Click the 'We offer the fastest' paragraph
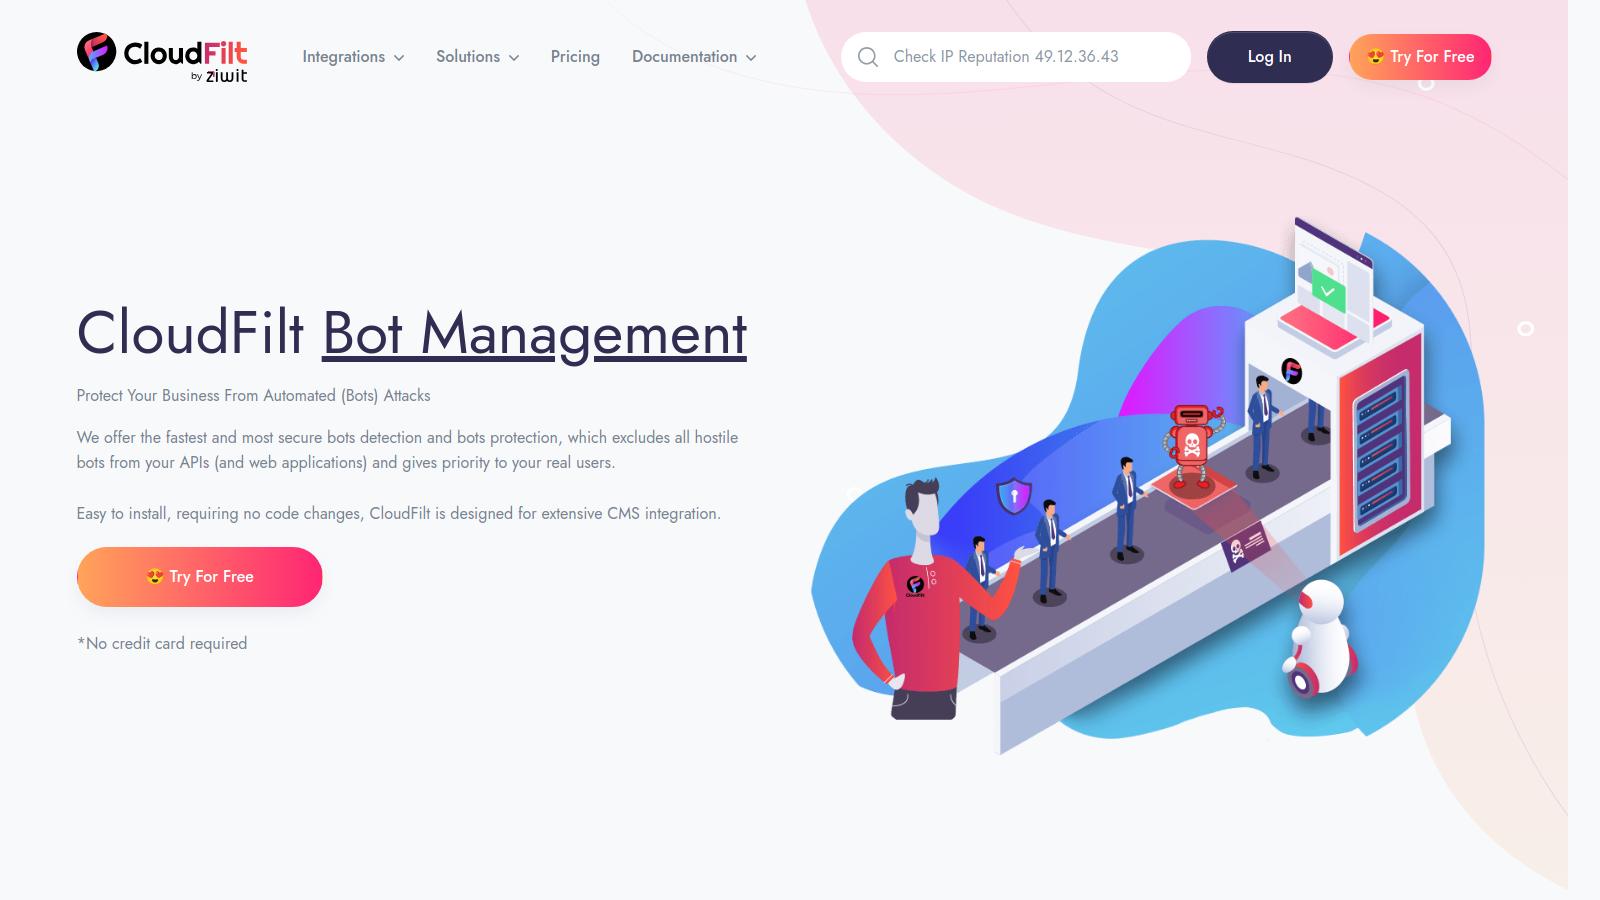The height and width of the screenshot is (900, 1600). [x=407, y=450]
